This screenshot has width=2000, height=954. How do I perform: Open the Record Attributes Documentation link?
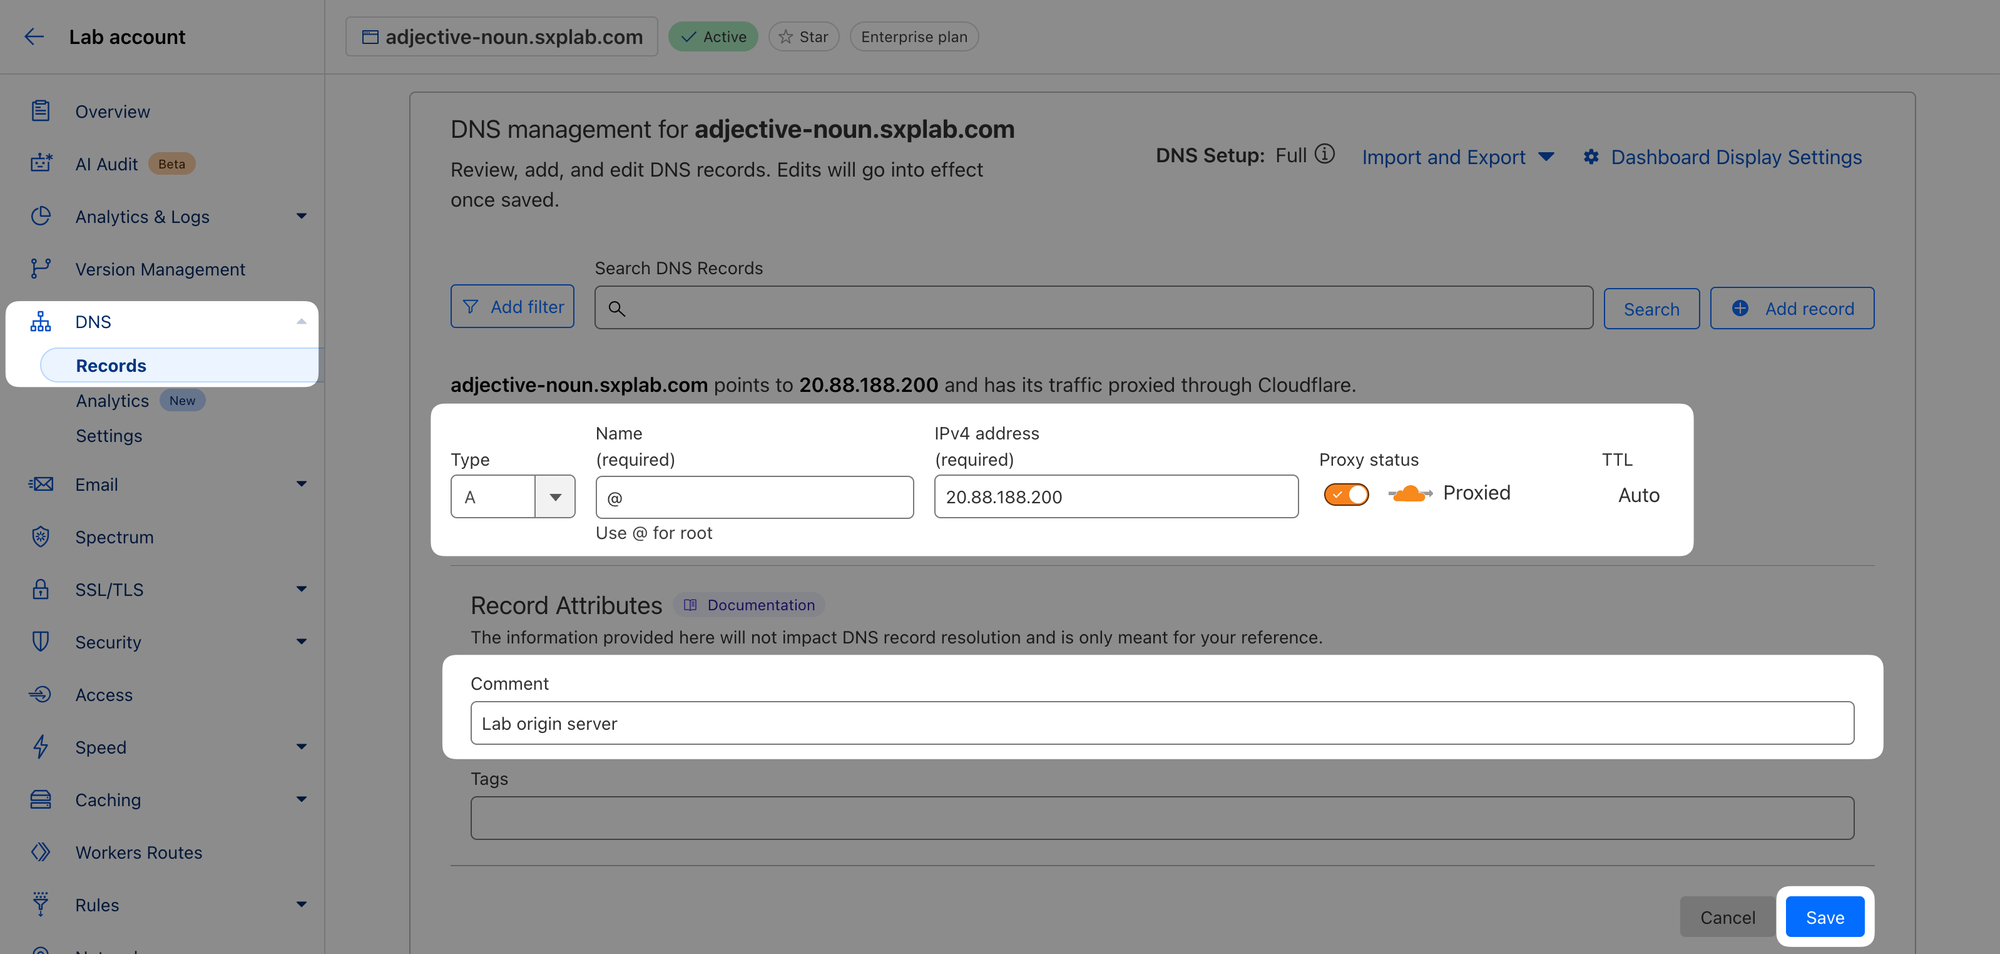(x=749, y=605)
